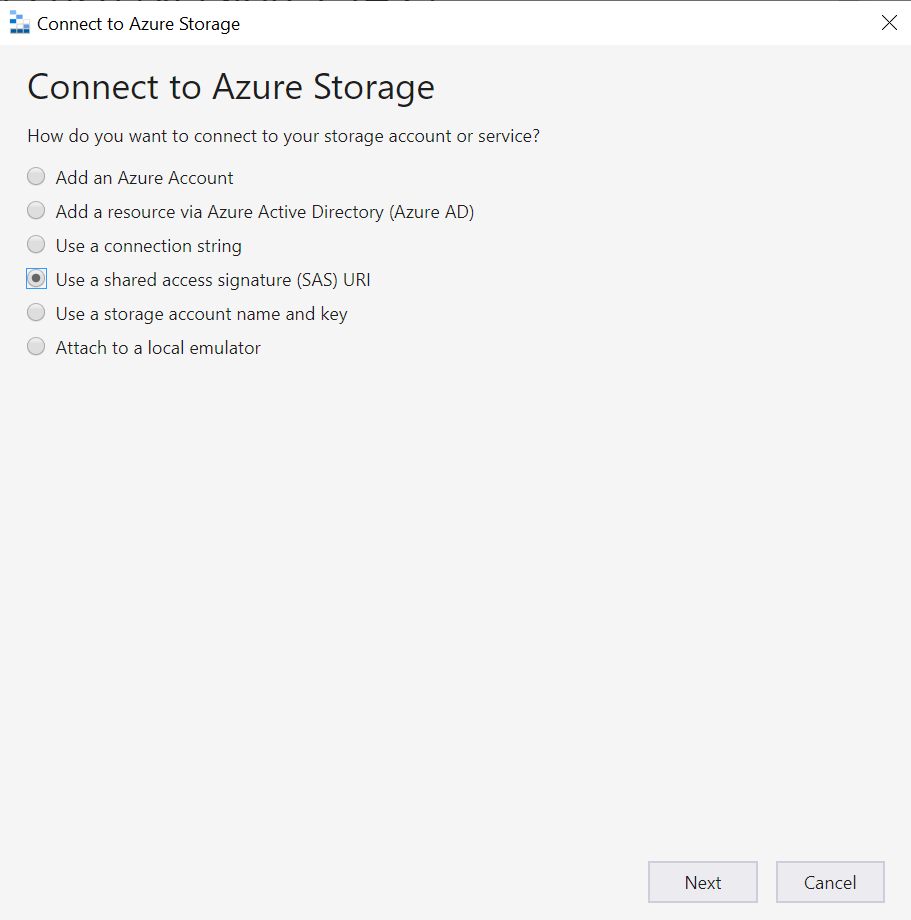This screenshot has height=920, width=911.
Task: Close the Connect to Azure Storage dialog
Action: coord(889,22)
